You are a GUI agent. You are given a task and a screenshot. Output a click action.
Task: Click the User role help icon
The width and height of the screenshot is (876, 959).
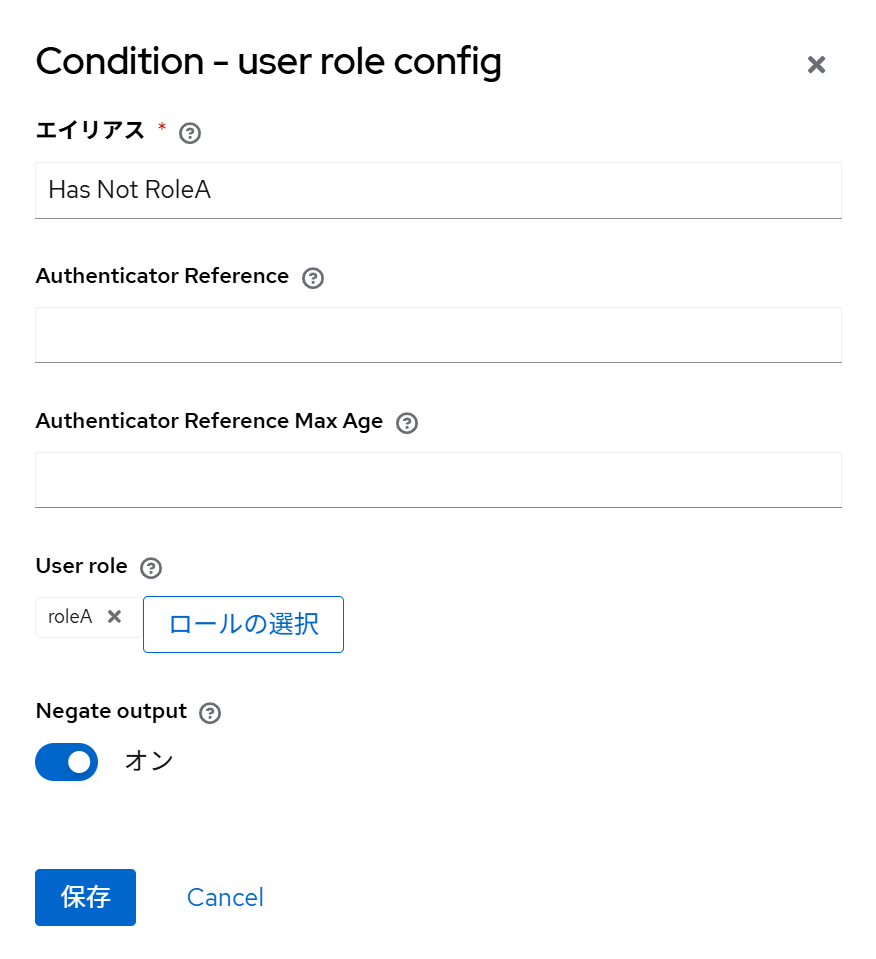point(151,568)
